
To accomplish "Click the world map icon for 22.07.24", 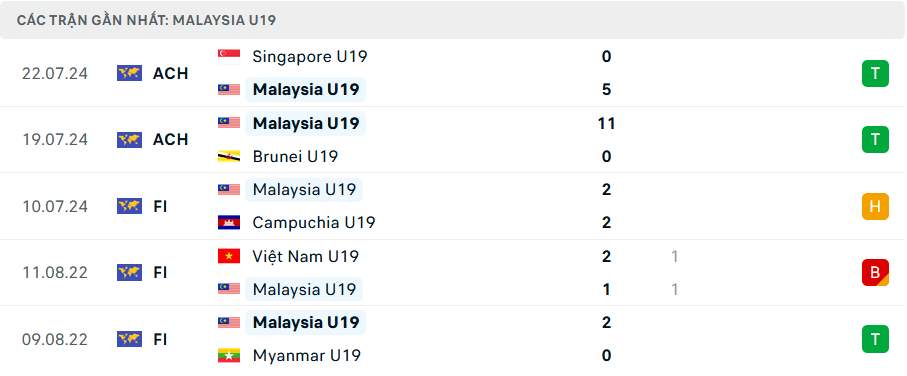I will (130, 73).
